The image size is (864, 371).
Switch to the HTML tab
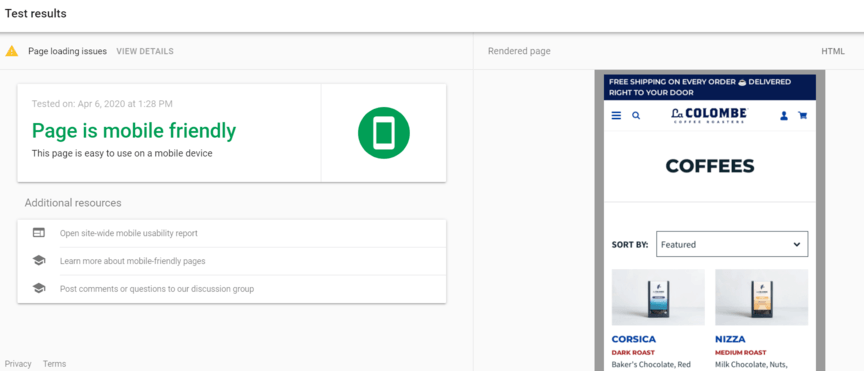click(833, 51)
